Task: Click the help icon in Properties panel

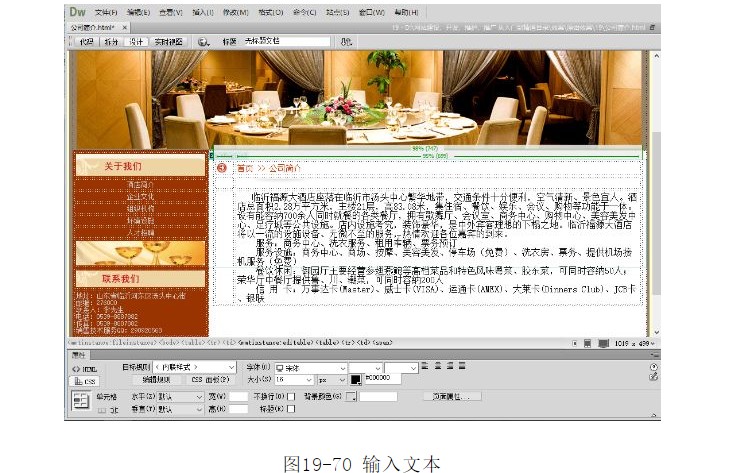Action: coord(653,367)
